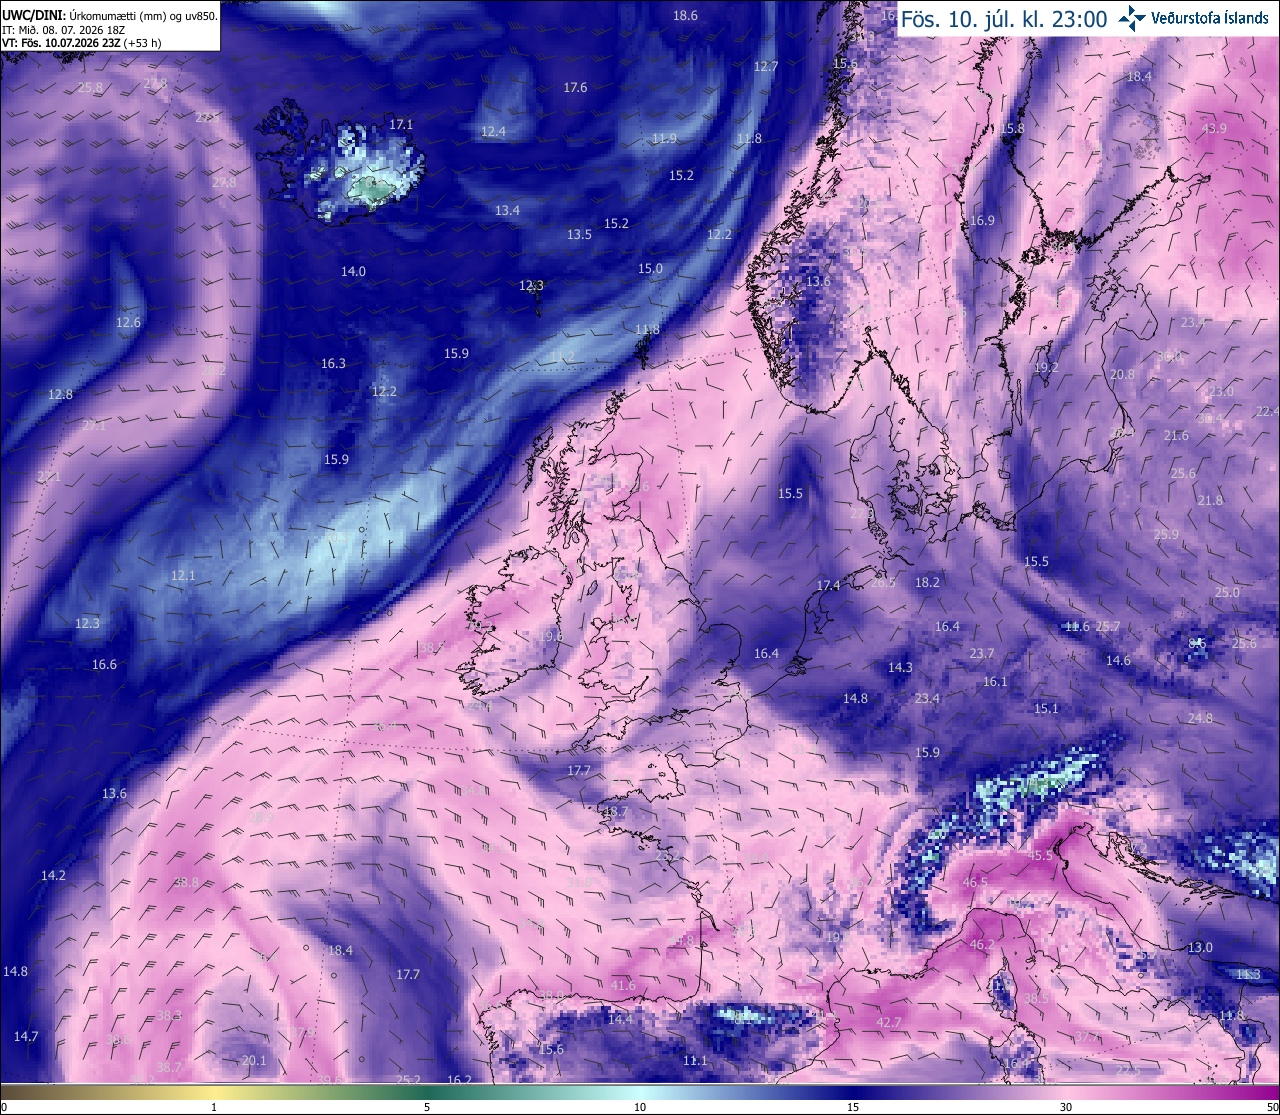Select the 43.9 value in the northeast

click(x=1214, y=129)
